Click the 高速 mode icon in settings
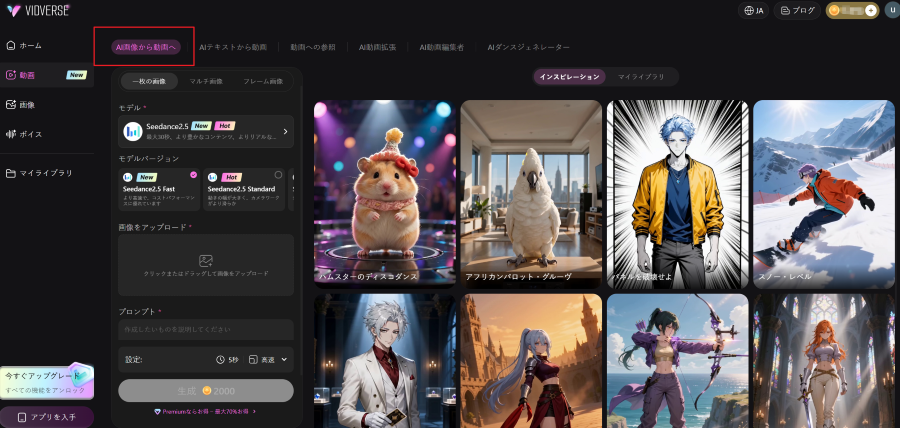Screen dimensions: 900x428 pyautogui.click(x=254, y=360)
